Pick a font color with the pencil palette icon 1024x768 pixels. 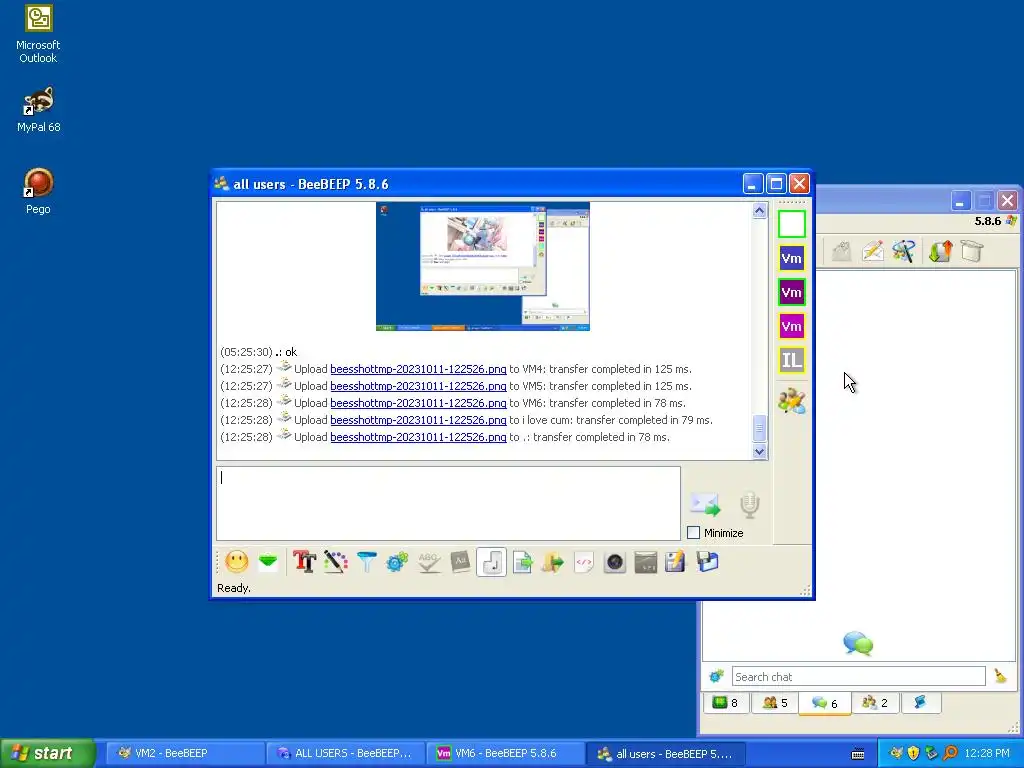336,562
